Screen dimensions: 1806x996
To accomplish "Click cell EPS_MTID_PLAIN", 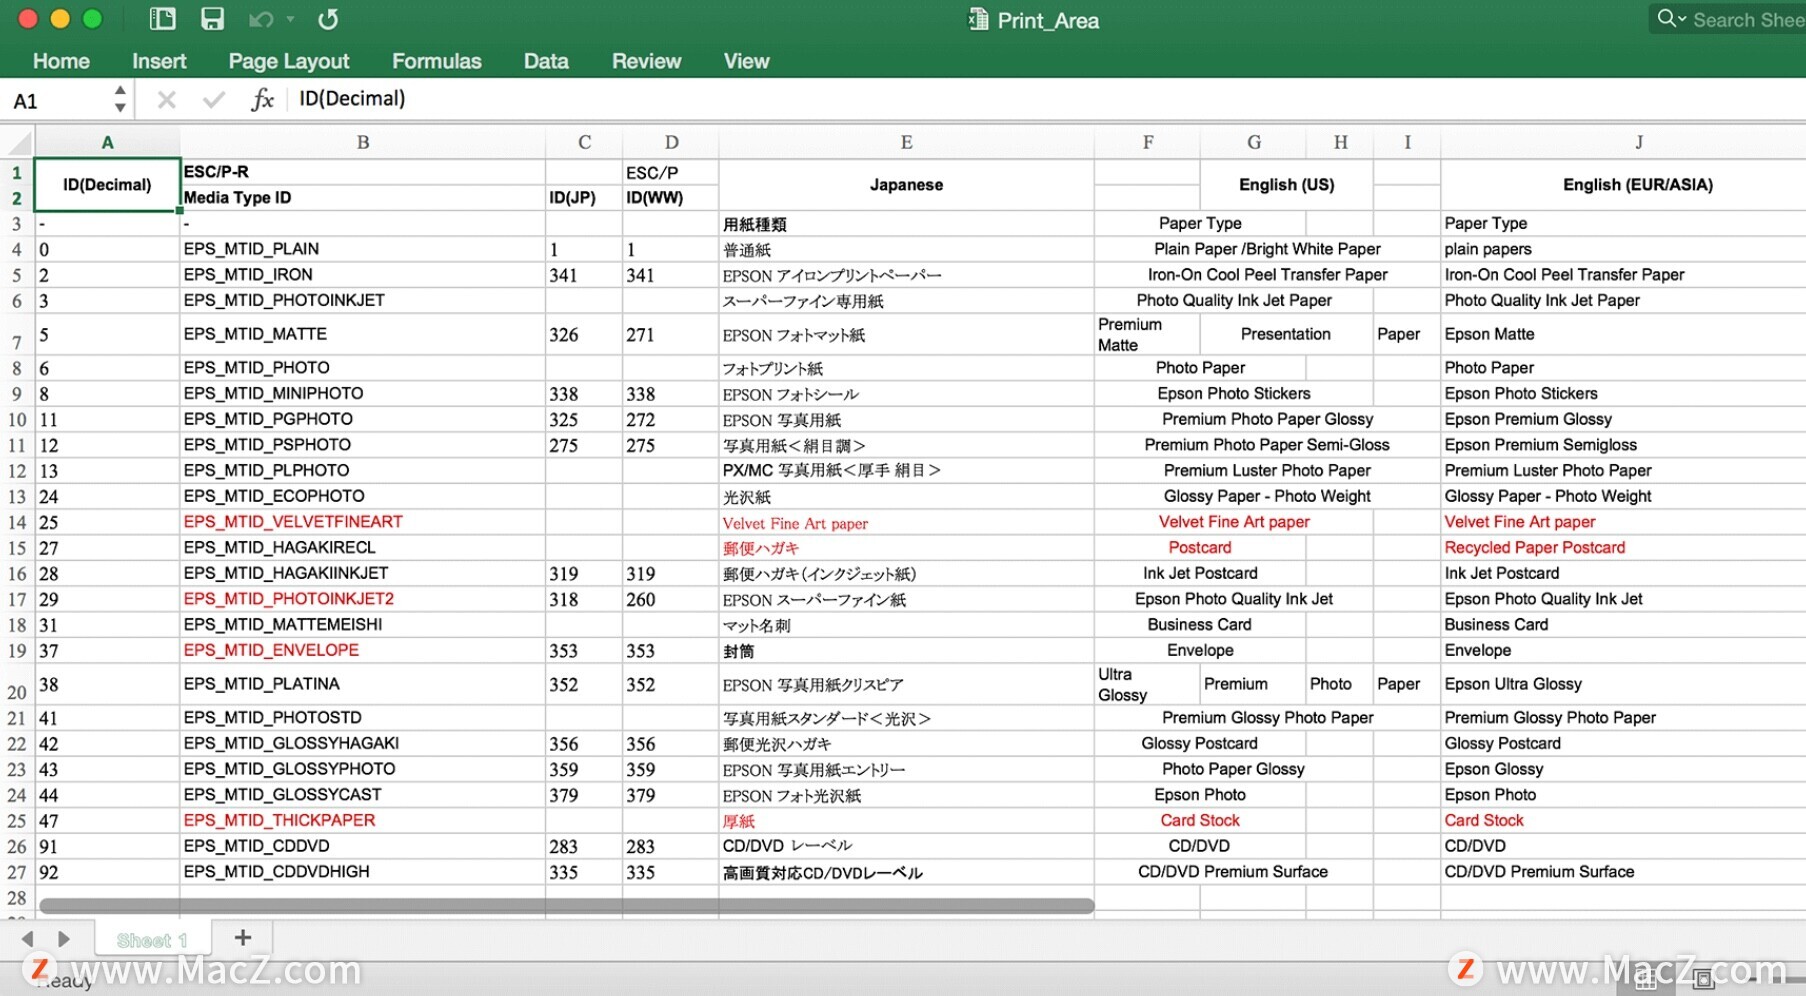I will (x=363, y=249).
